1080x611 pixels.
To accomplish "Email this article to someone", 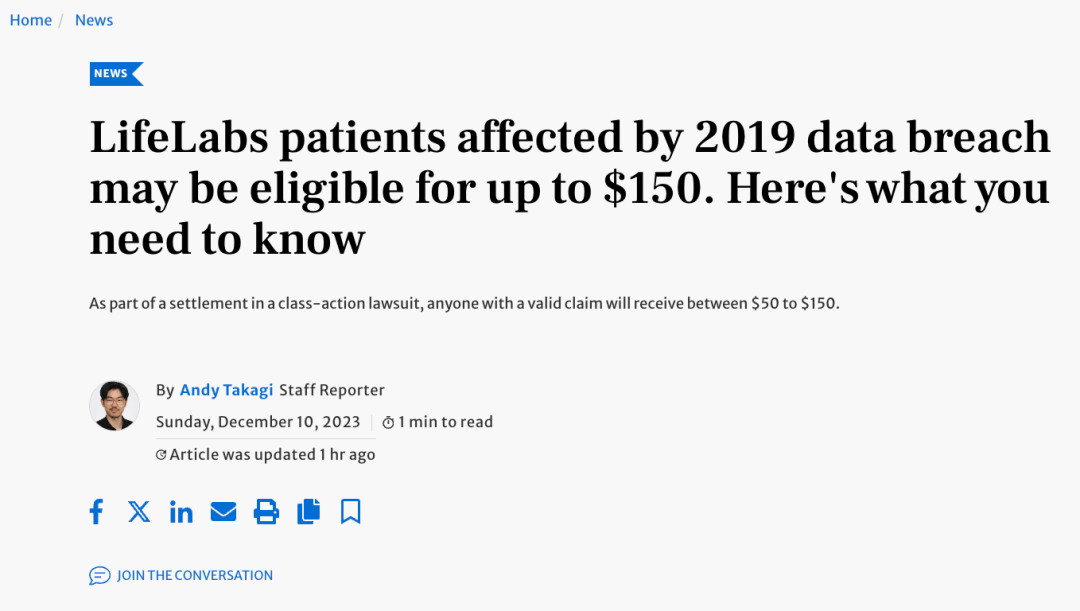I will pyautogui.click(x=223, y=511).
